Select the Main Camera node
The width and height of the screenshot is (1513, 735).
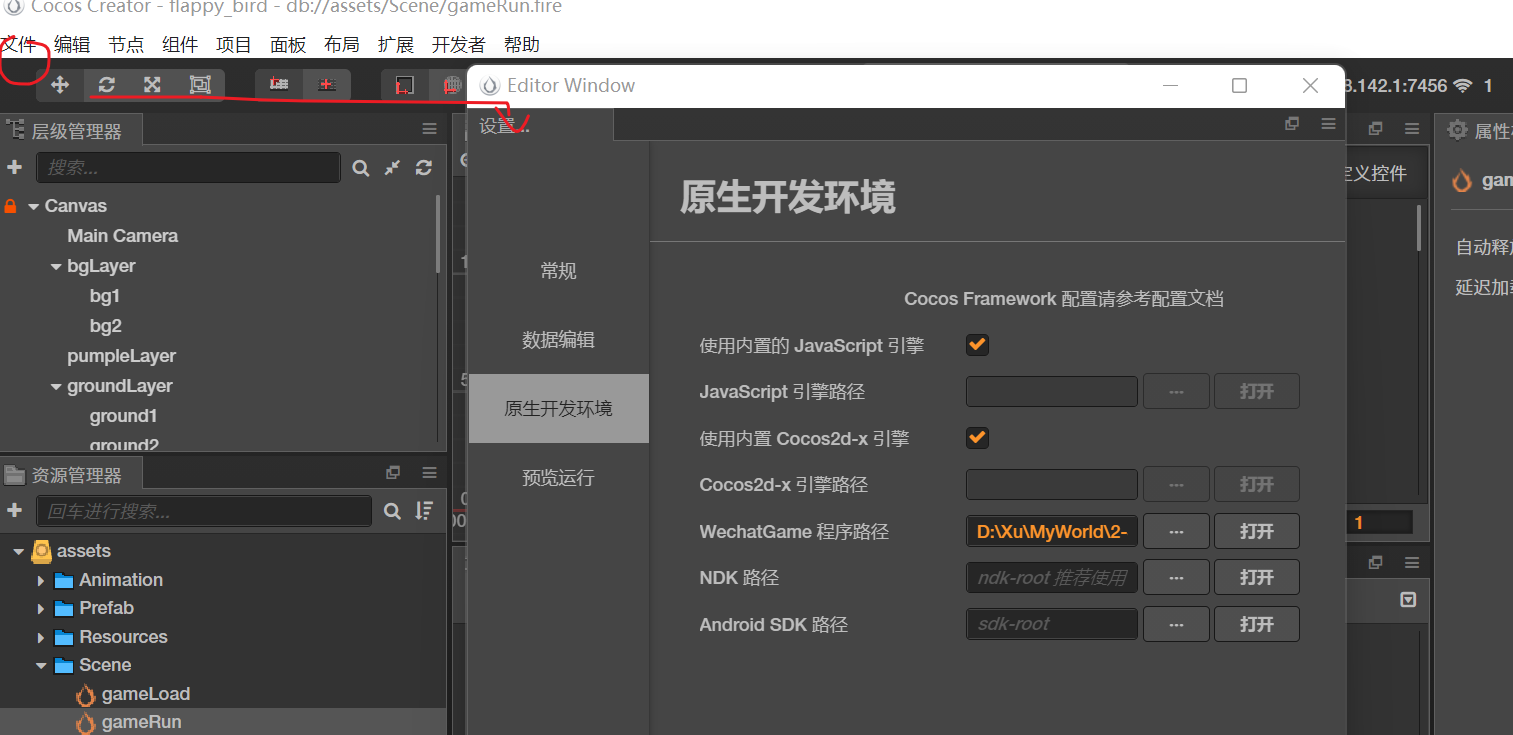click(123, 236)
